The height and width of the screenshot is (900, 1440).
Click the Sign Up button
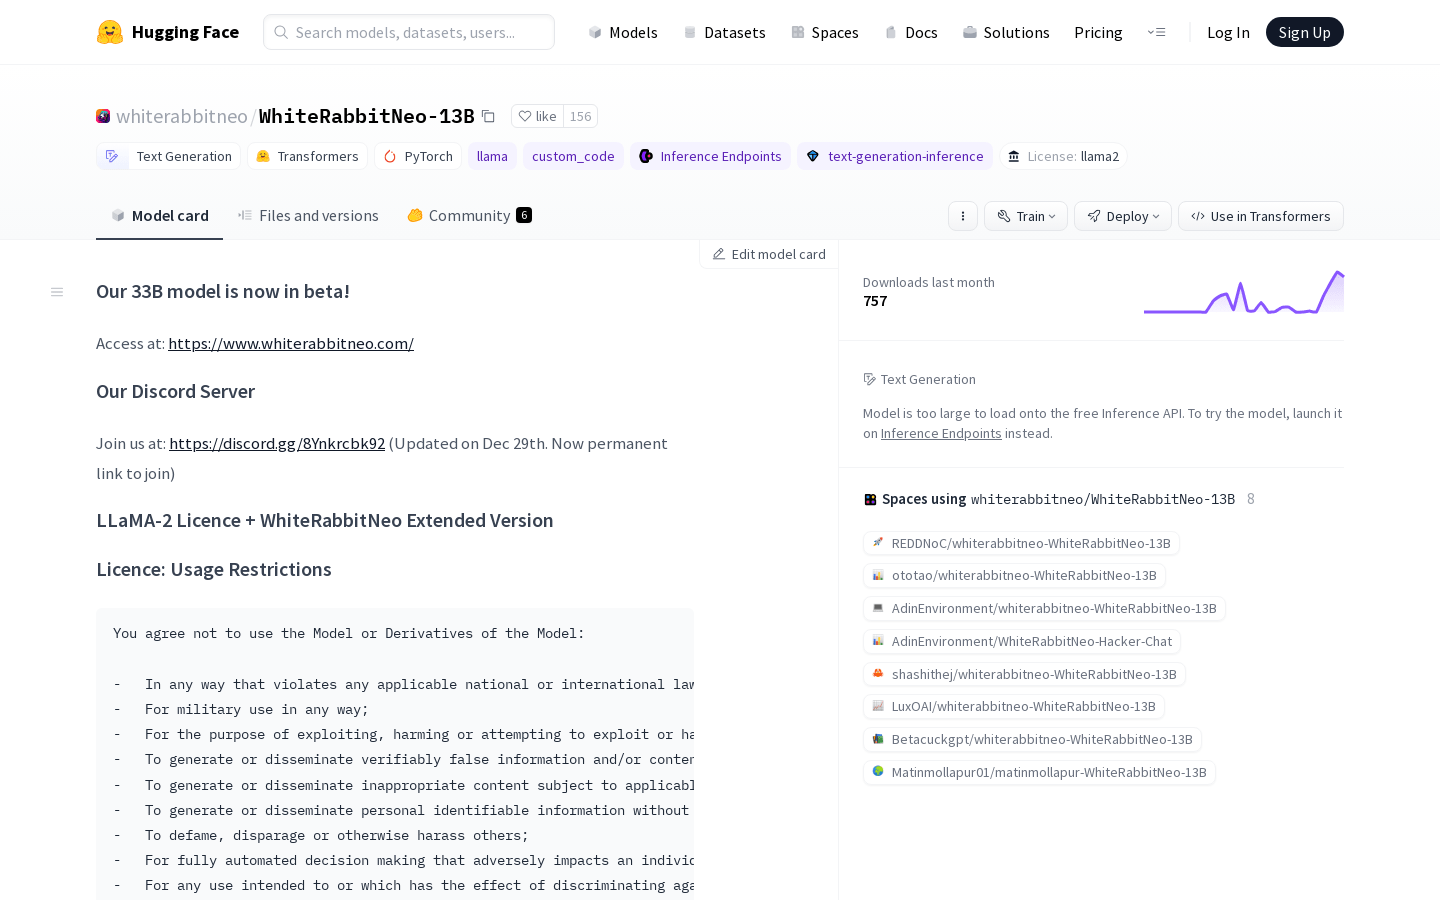tap(1305, 32)
